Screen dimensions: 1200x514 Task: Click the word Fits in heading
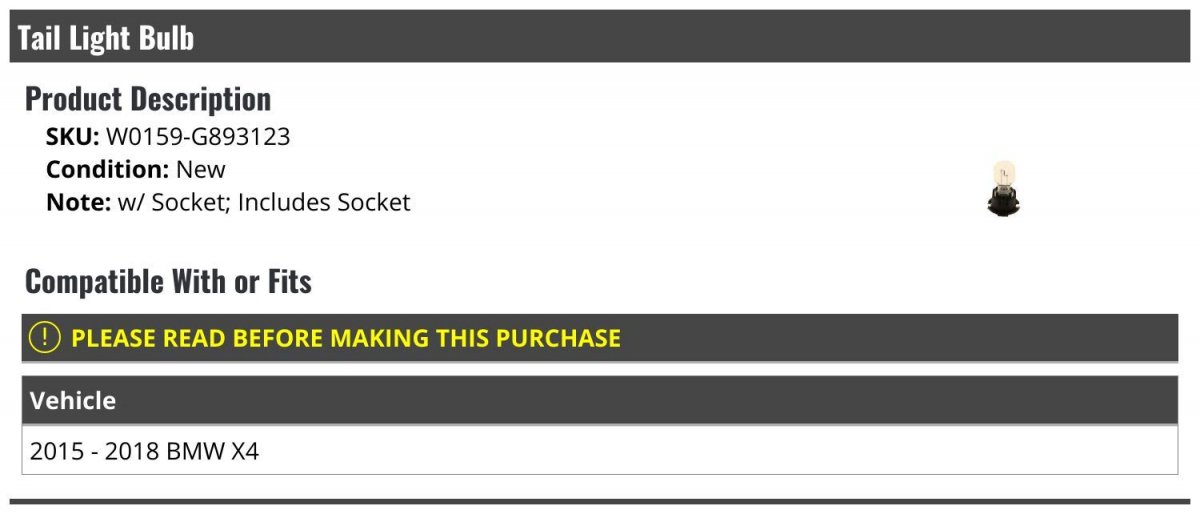(289, 282)
